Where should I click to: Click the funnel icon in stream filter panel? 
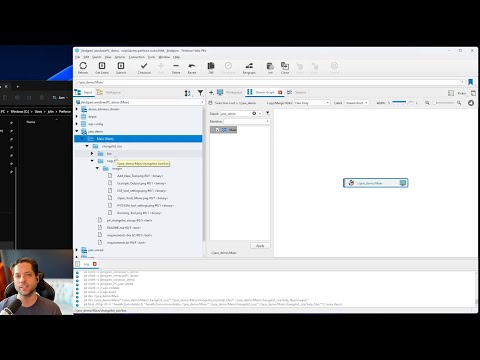pos(267,114)
